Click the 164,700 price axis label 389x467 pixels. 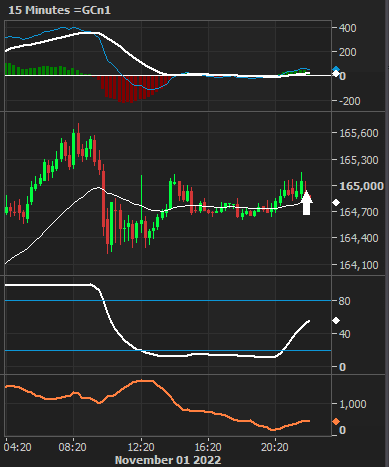coord(359,212)
